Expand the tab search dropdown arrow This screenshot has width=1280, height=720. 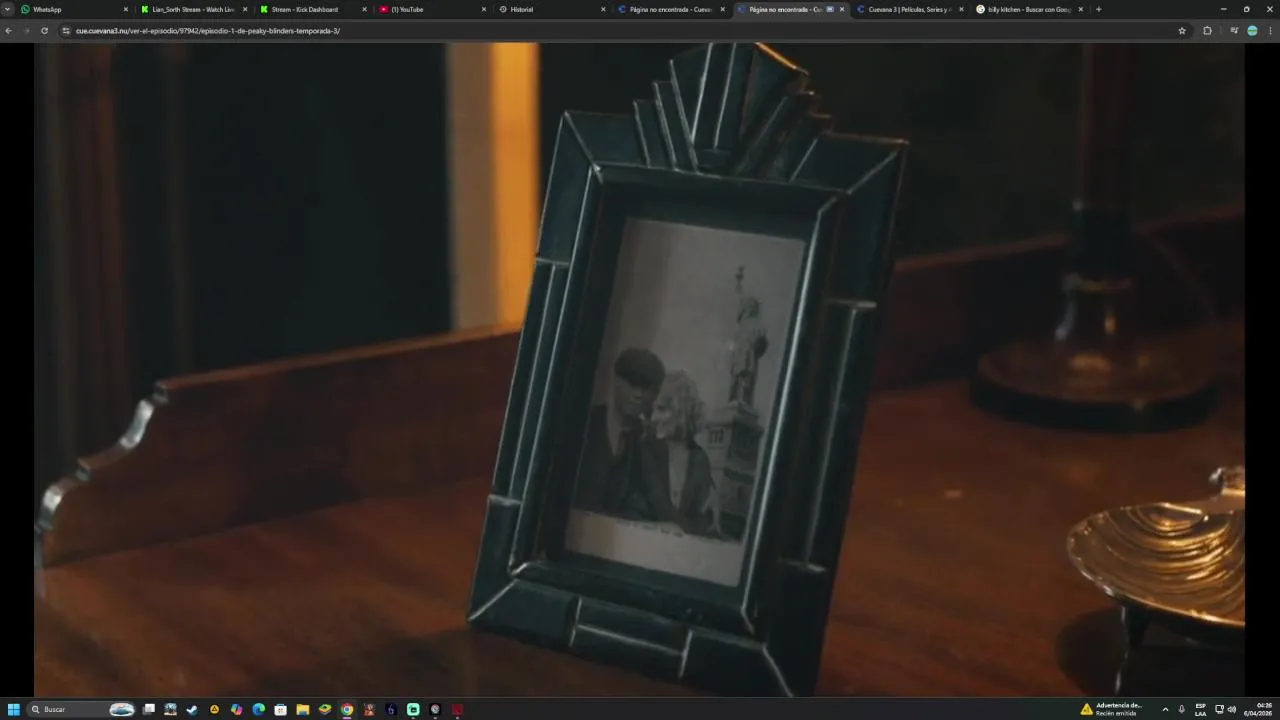pyautogui.click(x=7, y=9)
